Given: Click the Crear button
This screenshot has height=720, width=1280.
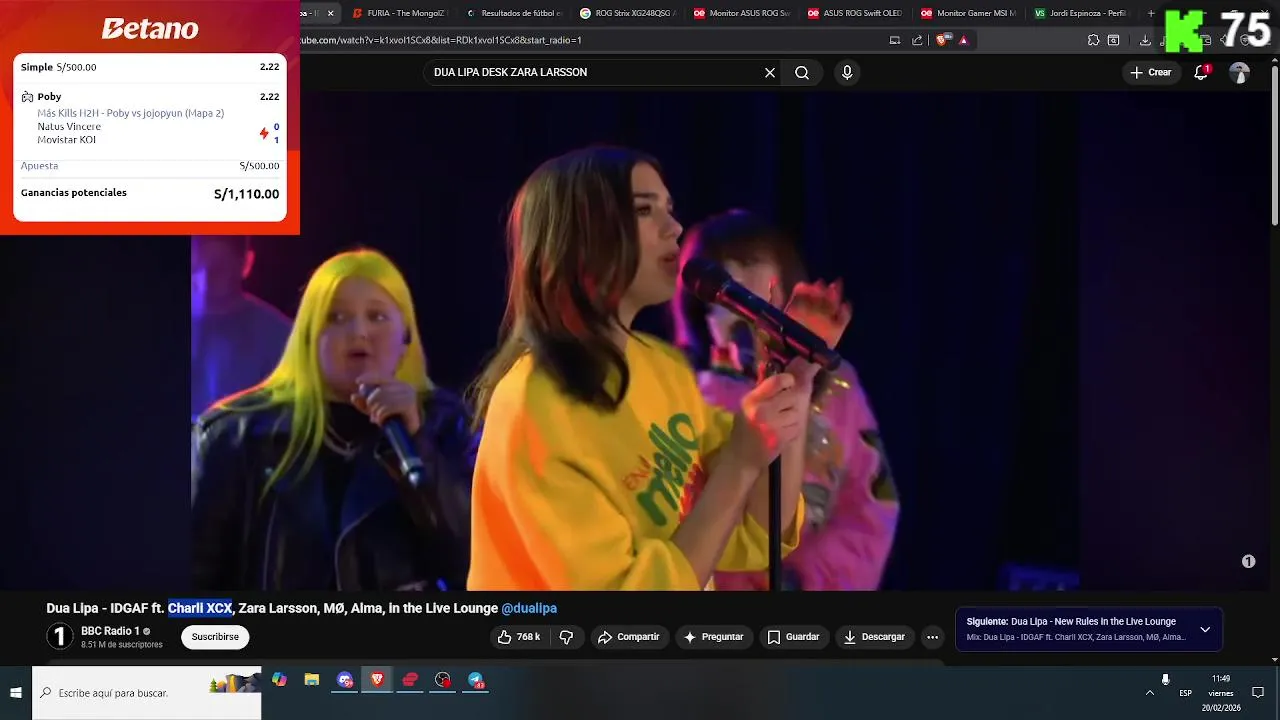Looking at the screenshot, I should point(1150,72).
